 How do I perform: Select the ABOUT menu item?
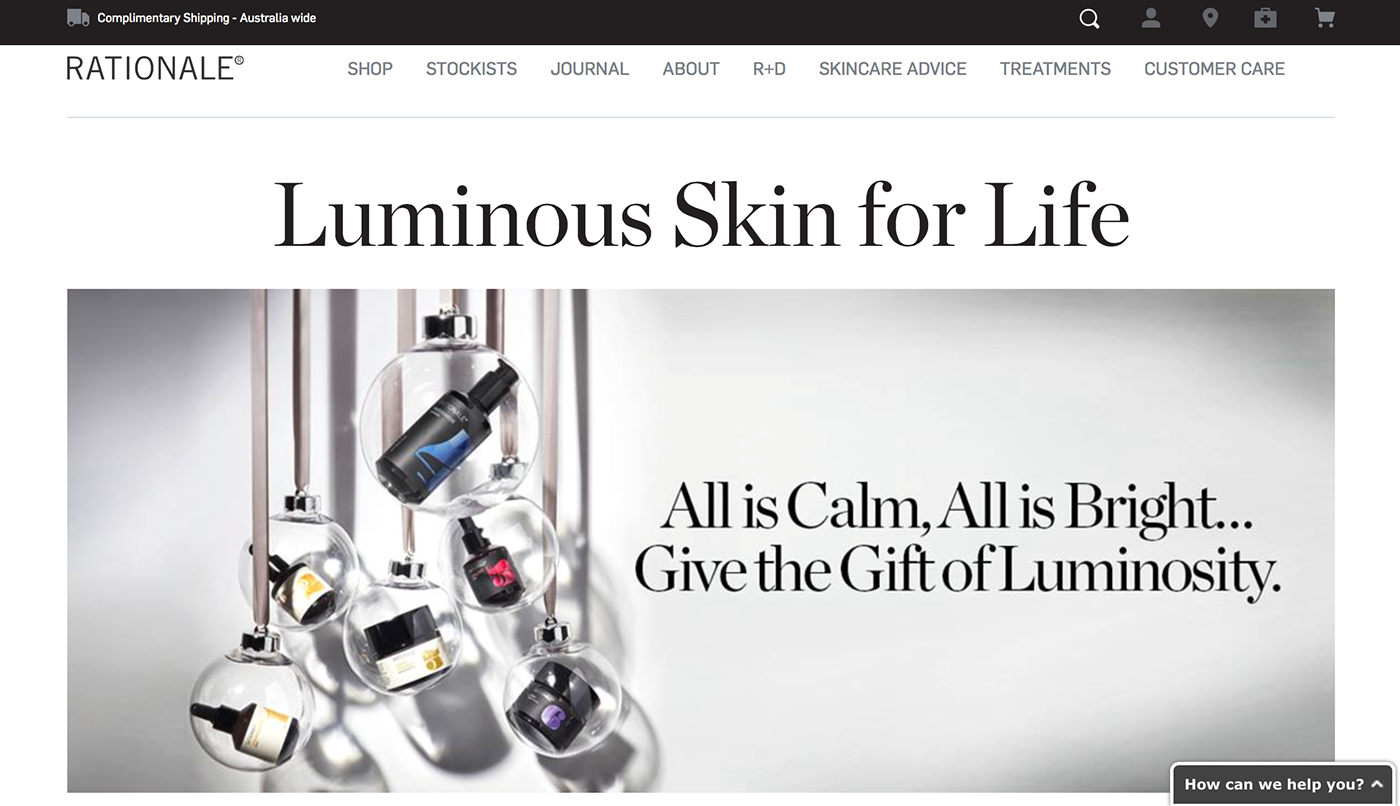click(x=691, y=69)
